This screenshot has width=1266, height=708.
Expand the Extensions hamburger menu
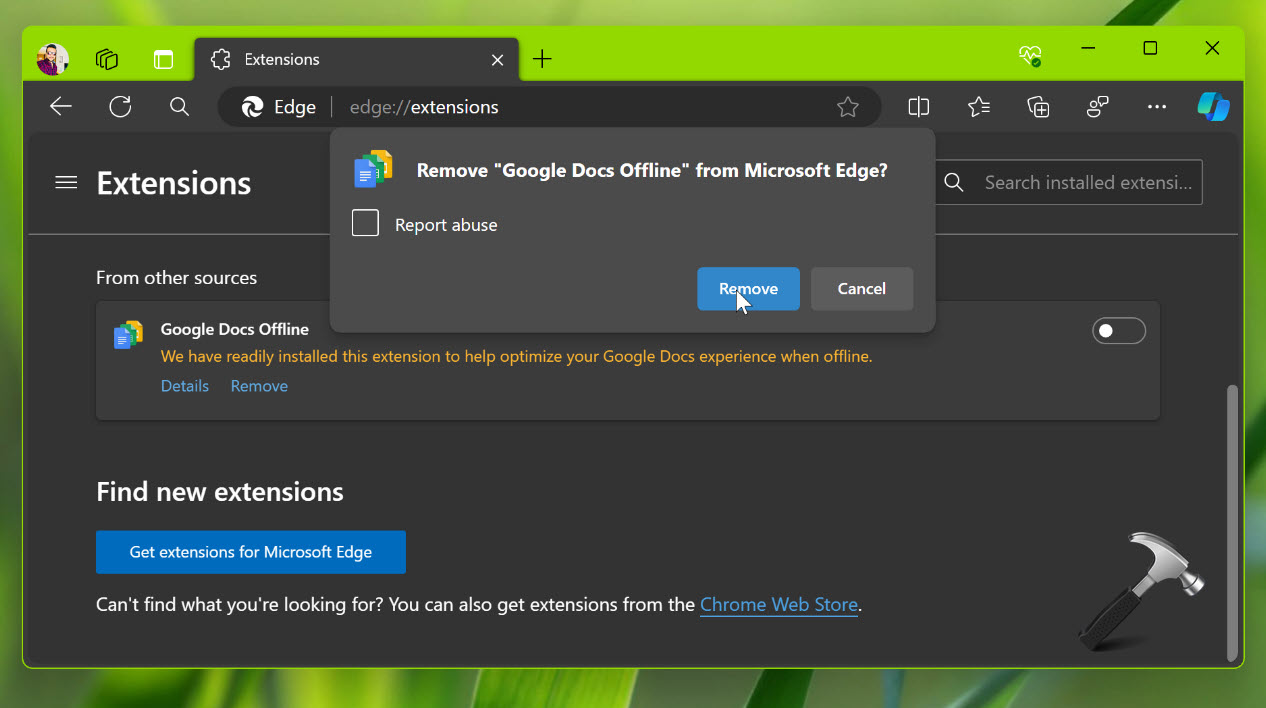(66, 183)
